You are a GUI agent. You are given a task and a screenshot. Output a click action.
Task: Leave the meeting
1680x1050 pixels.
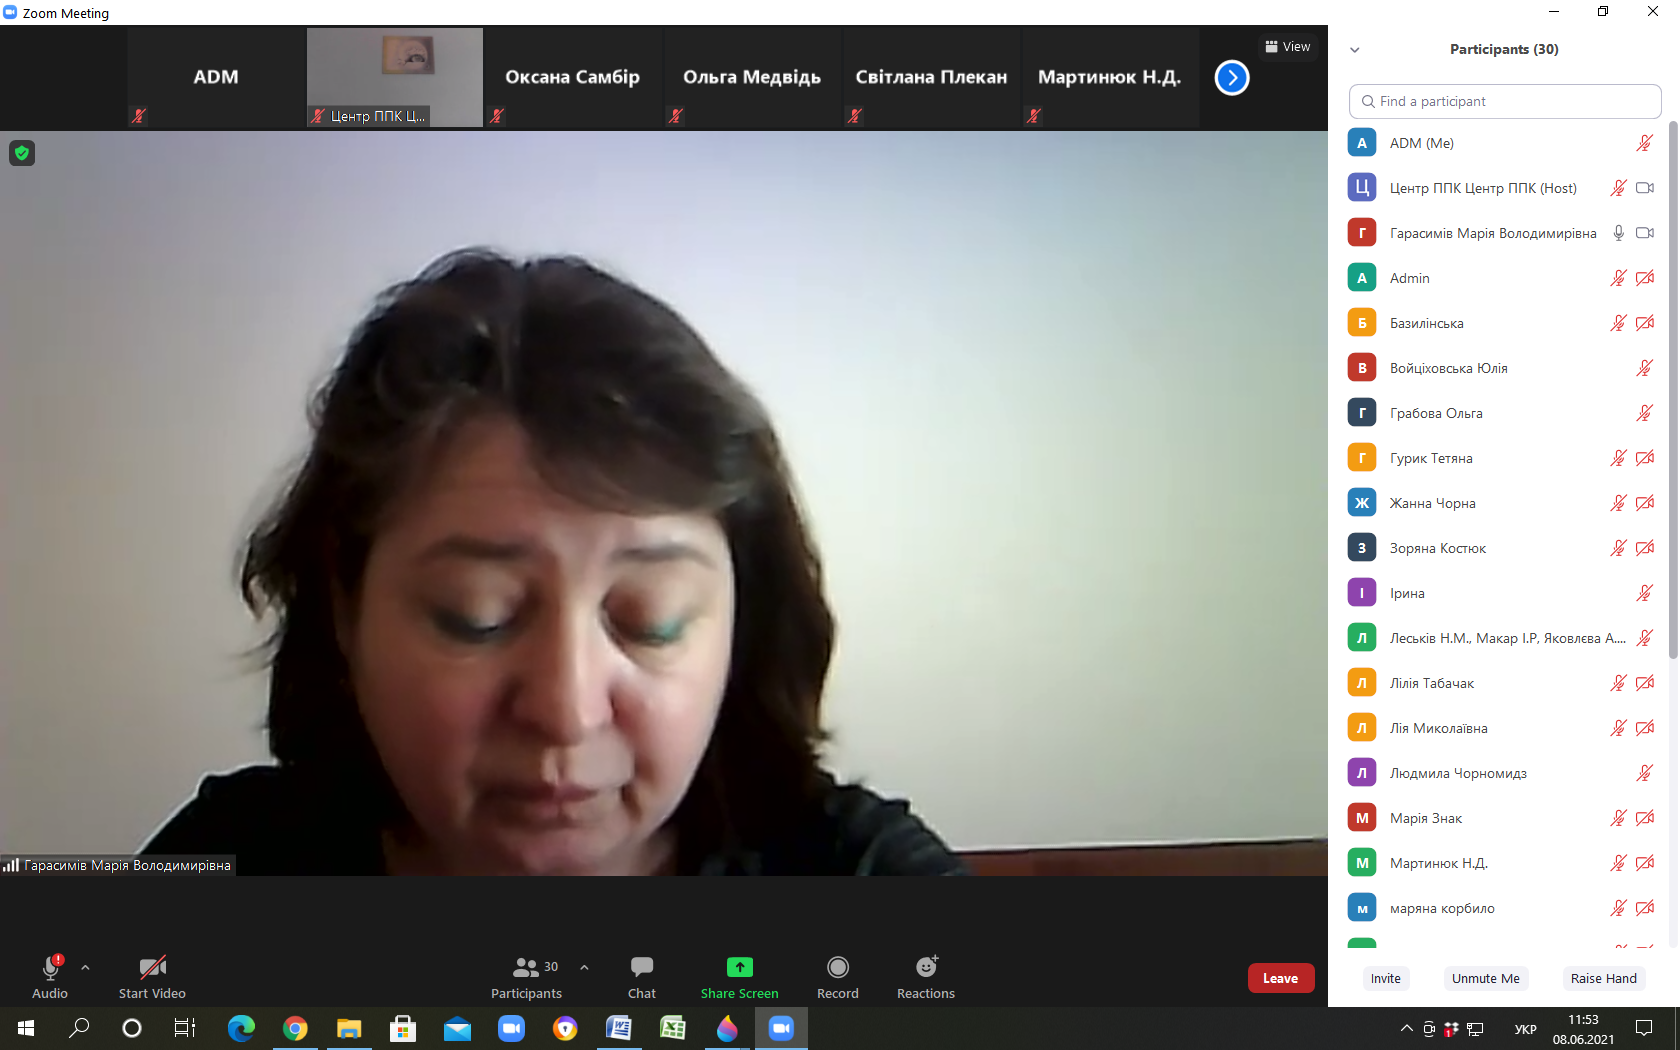point(1280,978)
